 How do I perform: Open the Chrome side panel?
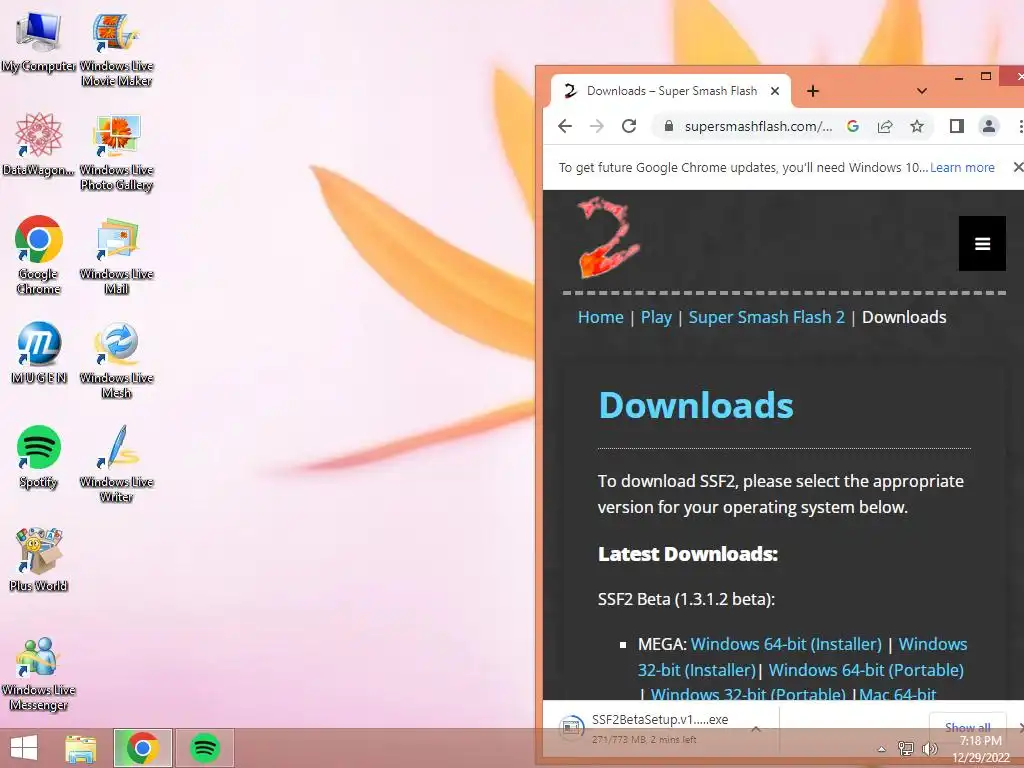click(x=957, y=126)
